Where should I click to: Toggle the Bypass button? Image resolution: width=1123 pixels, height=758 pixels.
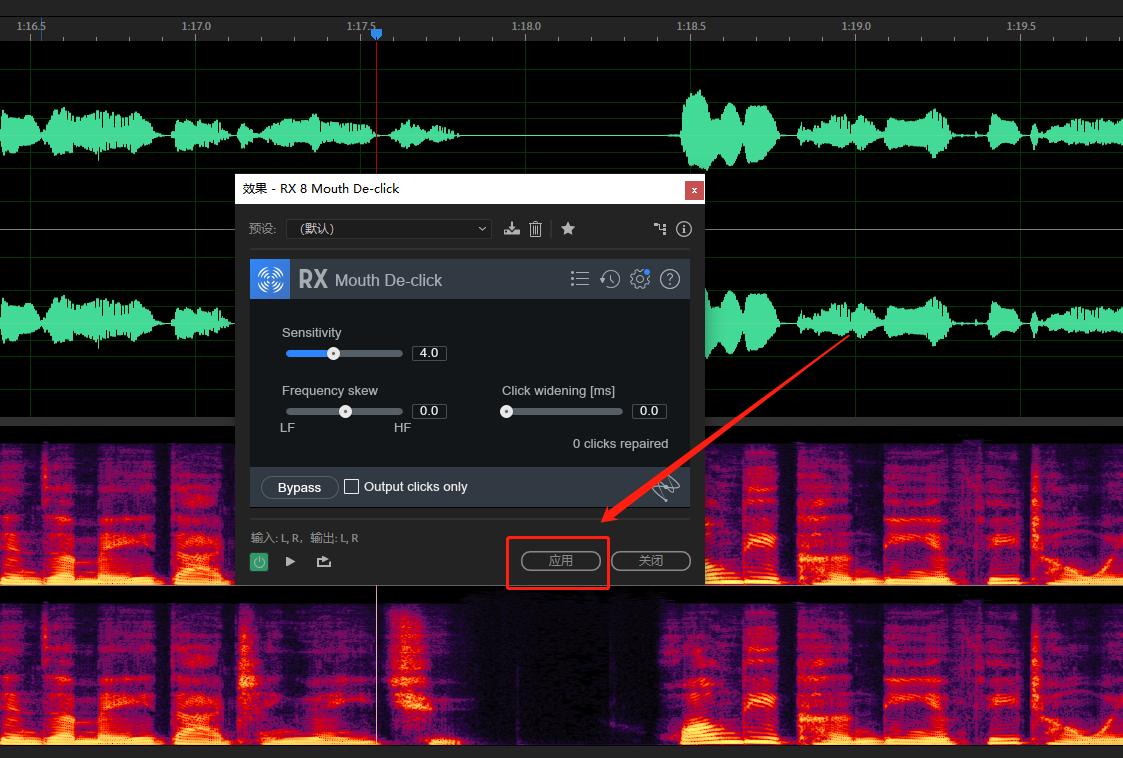coord(299,487)
